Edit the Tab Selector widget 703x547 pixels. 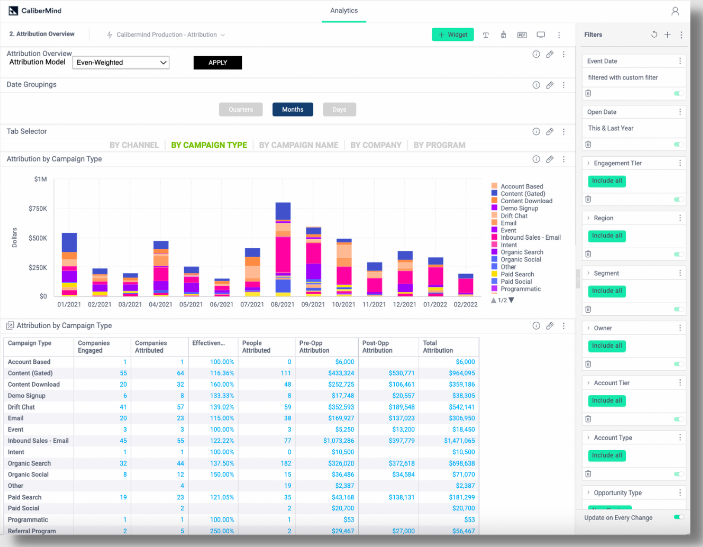coord(550,132)
